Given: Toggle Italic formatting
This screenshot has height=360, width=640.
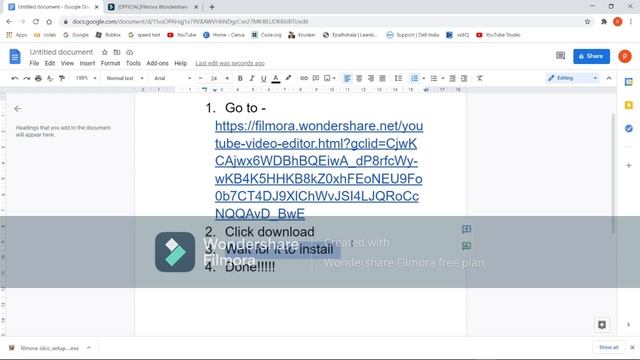Looking at the screenshot, I should (x=252, y=78).
